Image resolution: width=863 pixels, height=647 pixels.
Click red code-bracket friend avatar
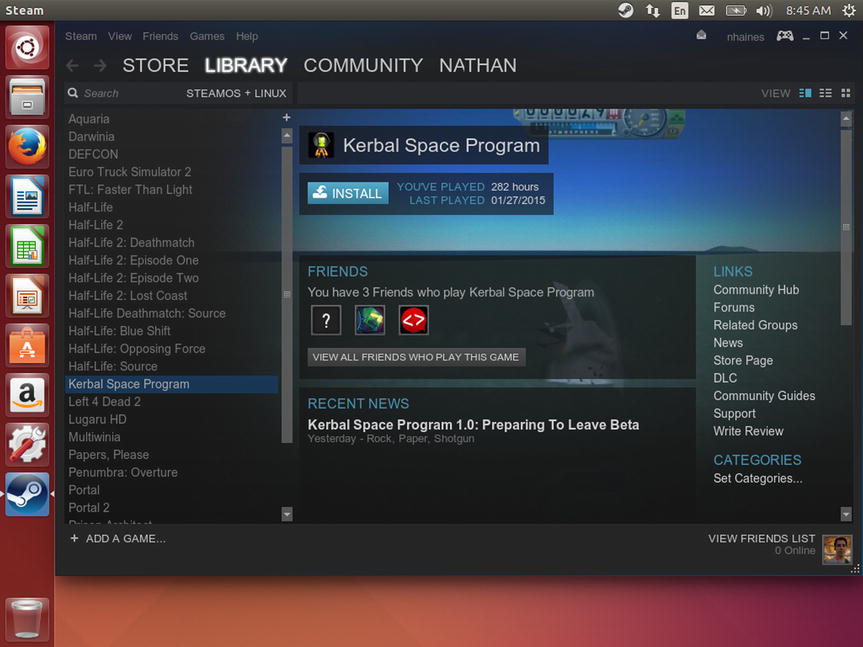click(413, 320)
